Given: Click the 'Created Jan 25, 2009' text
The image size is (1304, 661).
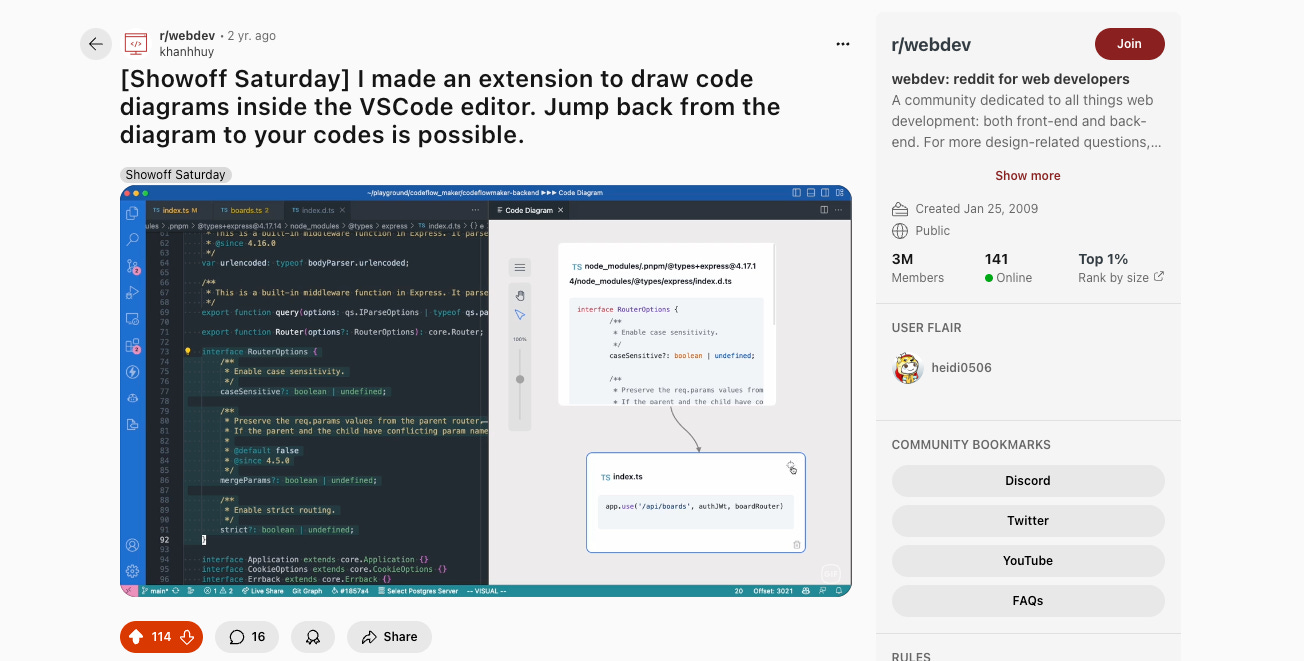Looking at the screenshot, I should 977,209.
